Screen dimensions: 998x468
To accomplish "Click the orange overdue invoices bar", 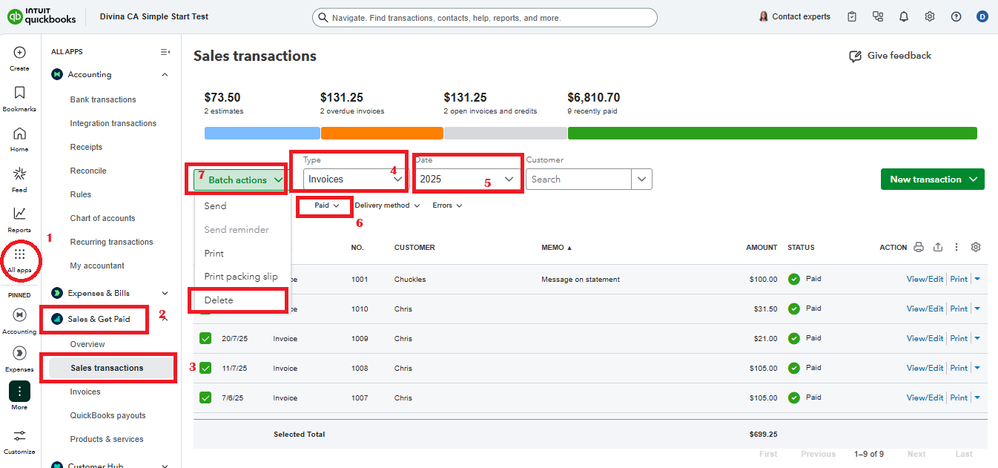I will point(382,133).
